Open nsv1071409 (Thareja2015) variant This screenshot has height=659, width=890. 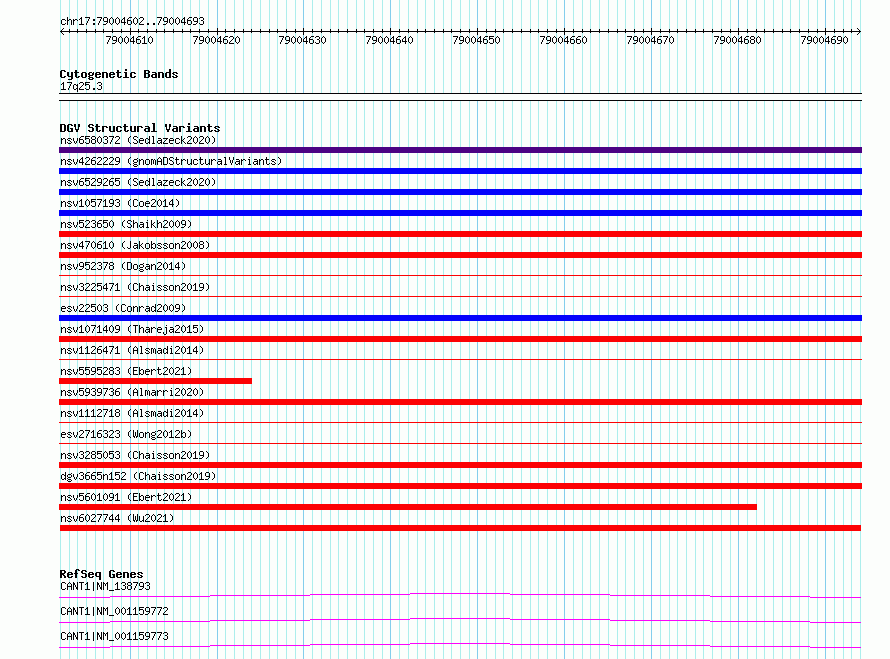point(132,329)
